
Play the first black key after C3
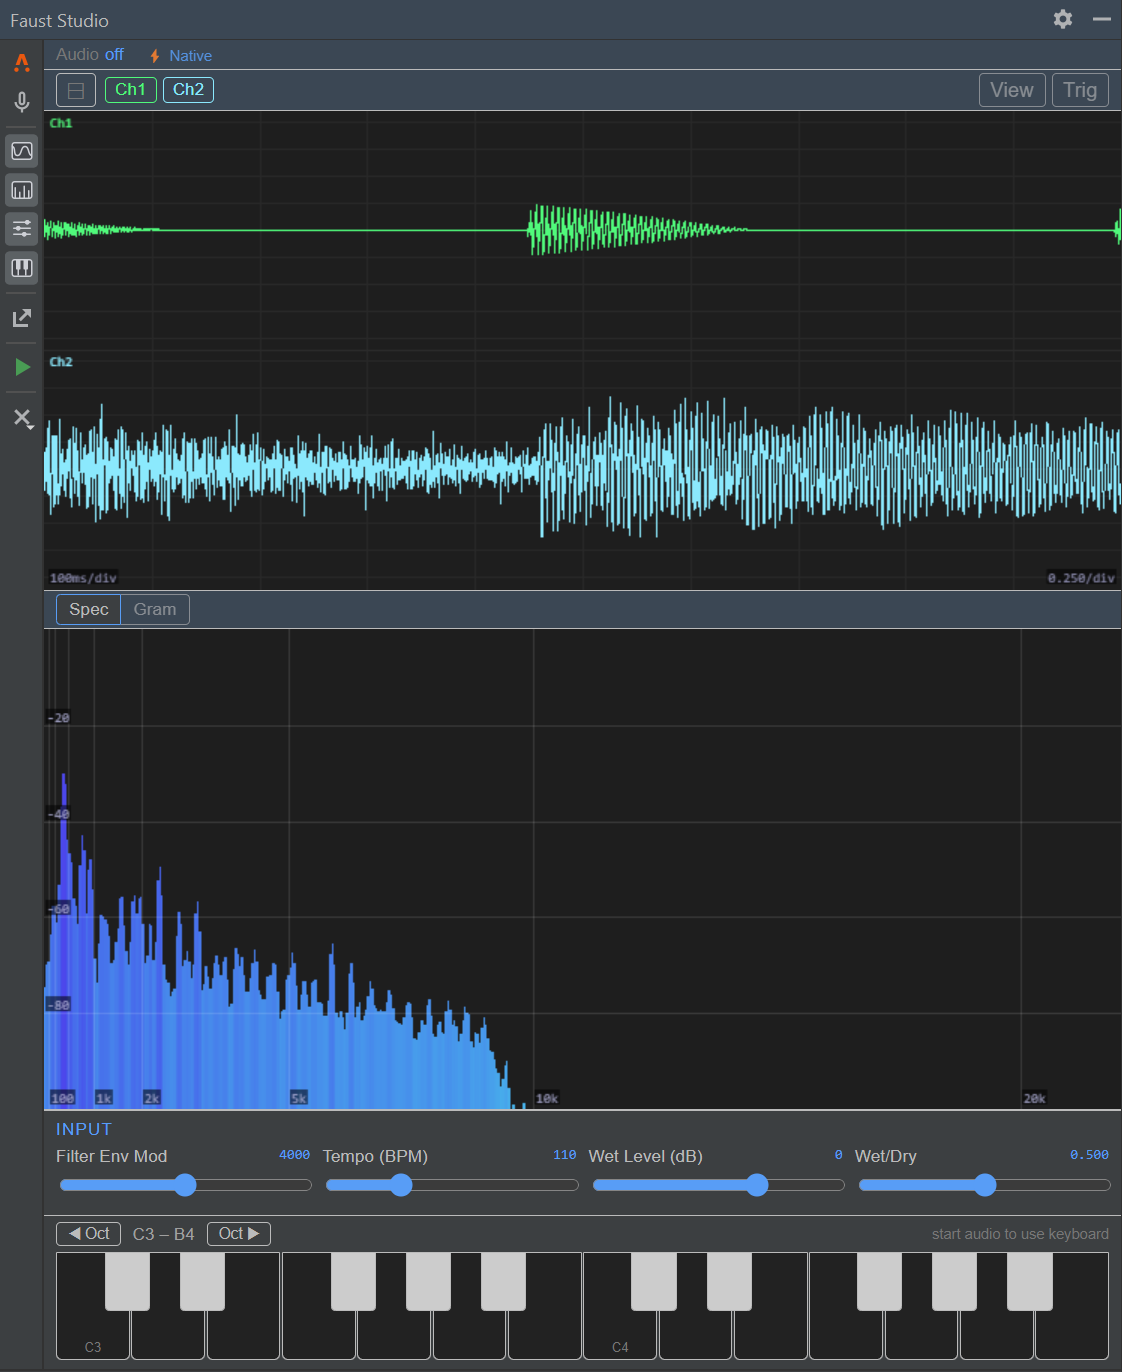coord(127,1281)
